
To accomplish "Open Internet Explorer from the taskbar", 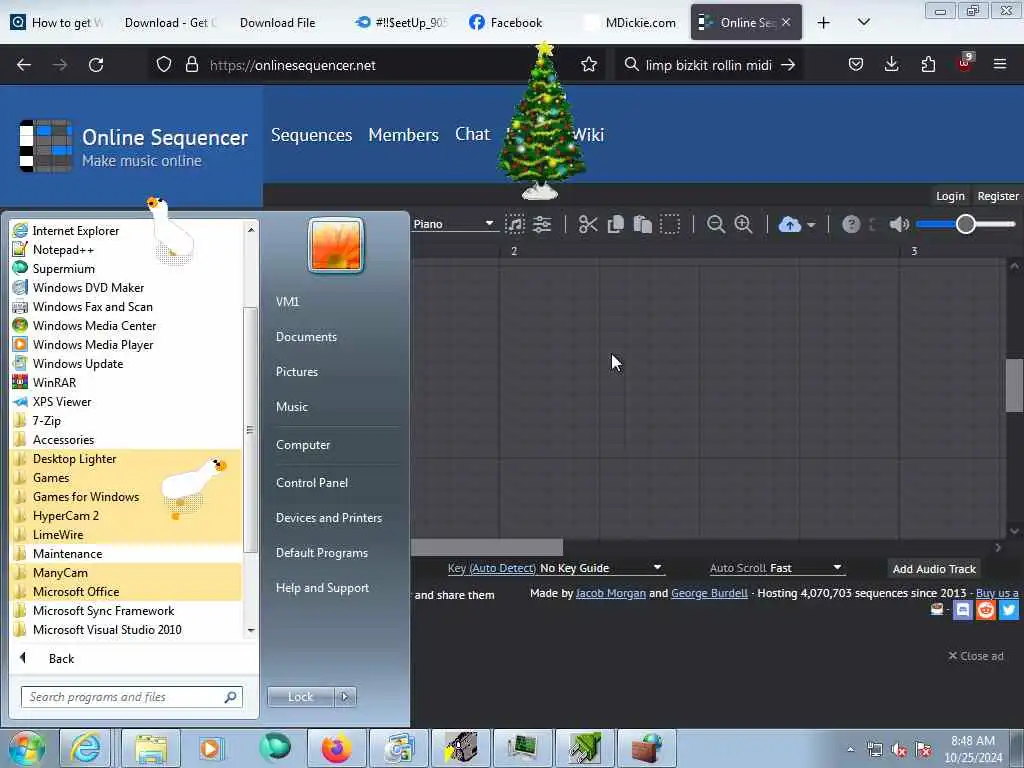I will coord(86,748).
